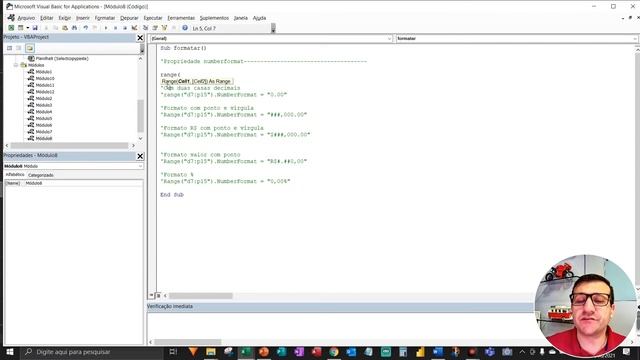Click the Save toolbar icon
Image resolution: width=640 pixels, height=360 pixels.
35,28
